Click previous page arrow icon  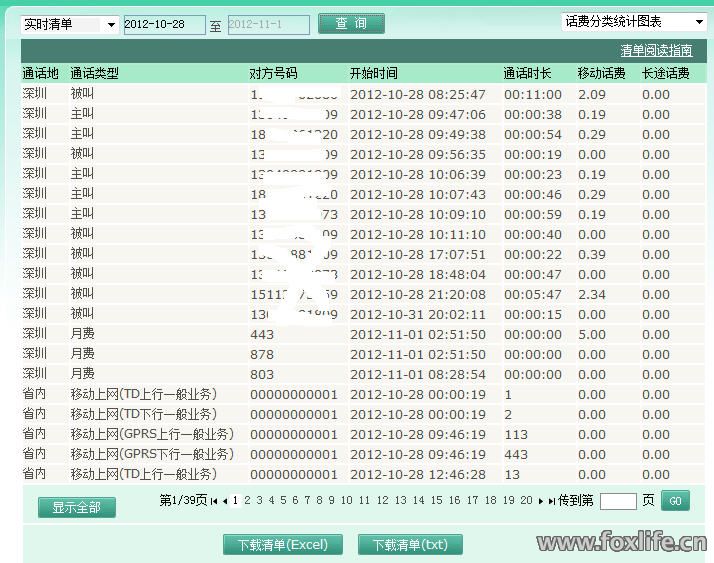(225, 501)
